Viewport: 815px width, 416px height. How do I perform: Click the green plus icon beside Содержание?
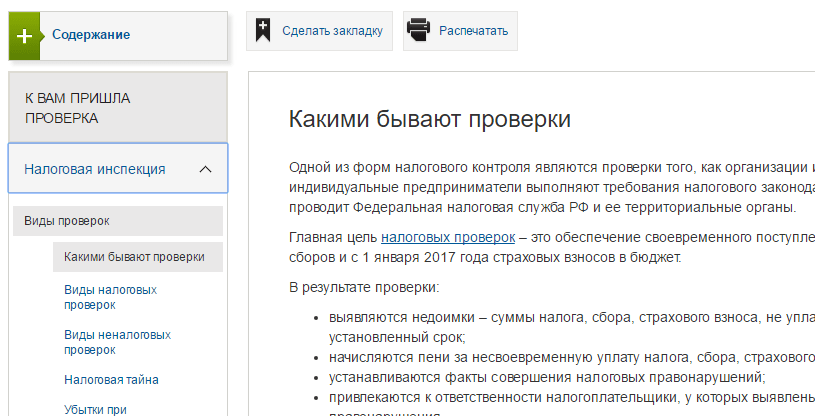coord(25,36)
